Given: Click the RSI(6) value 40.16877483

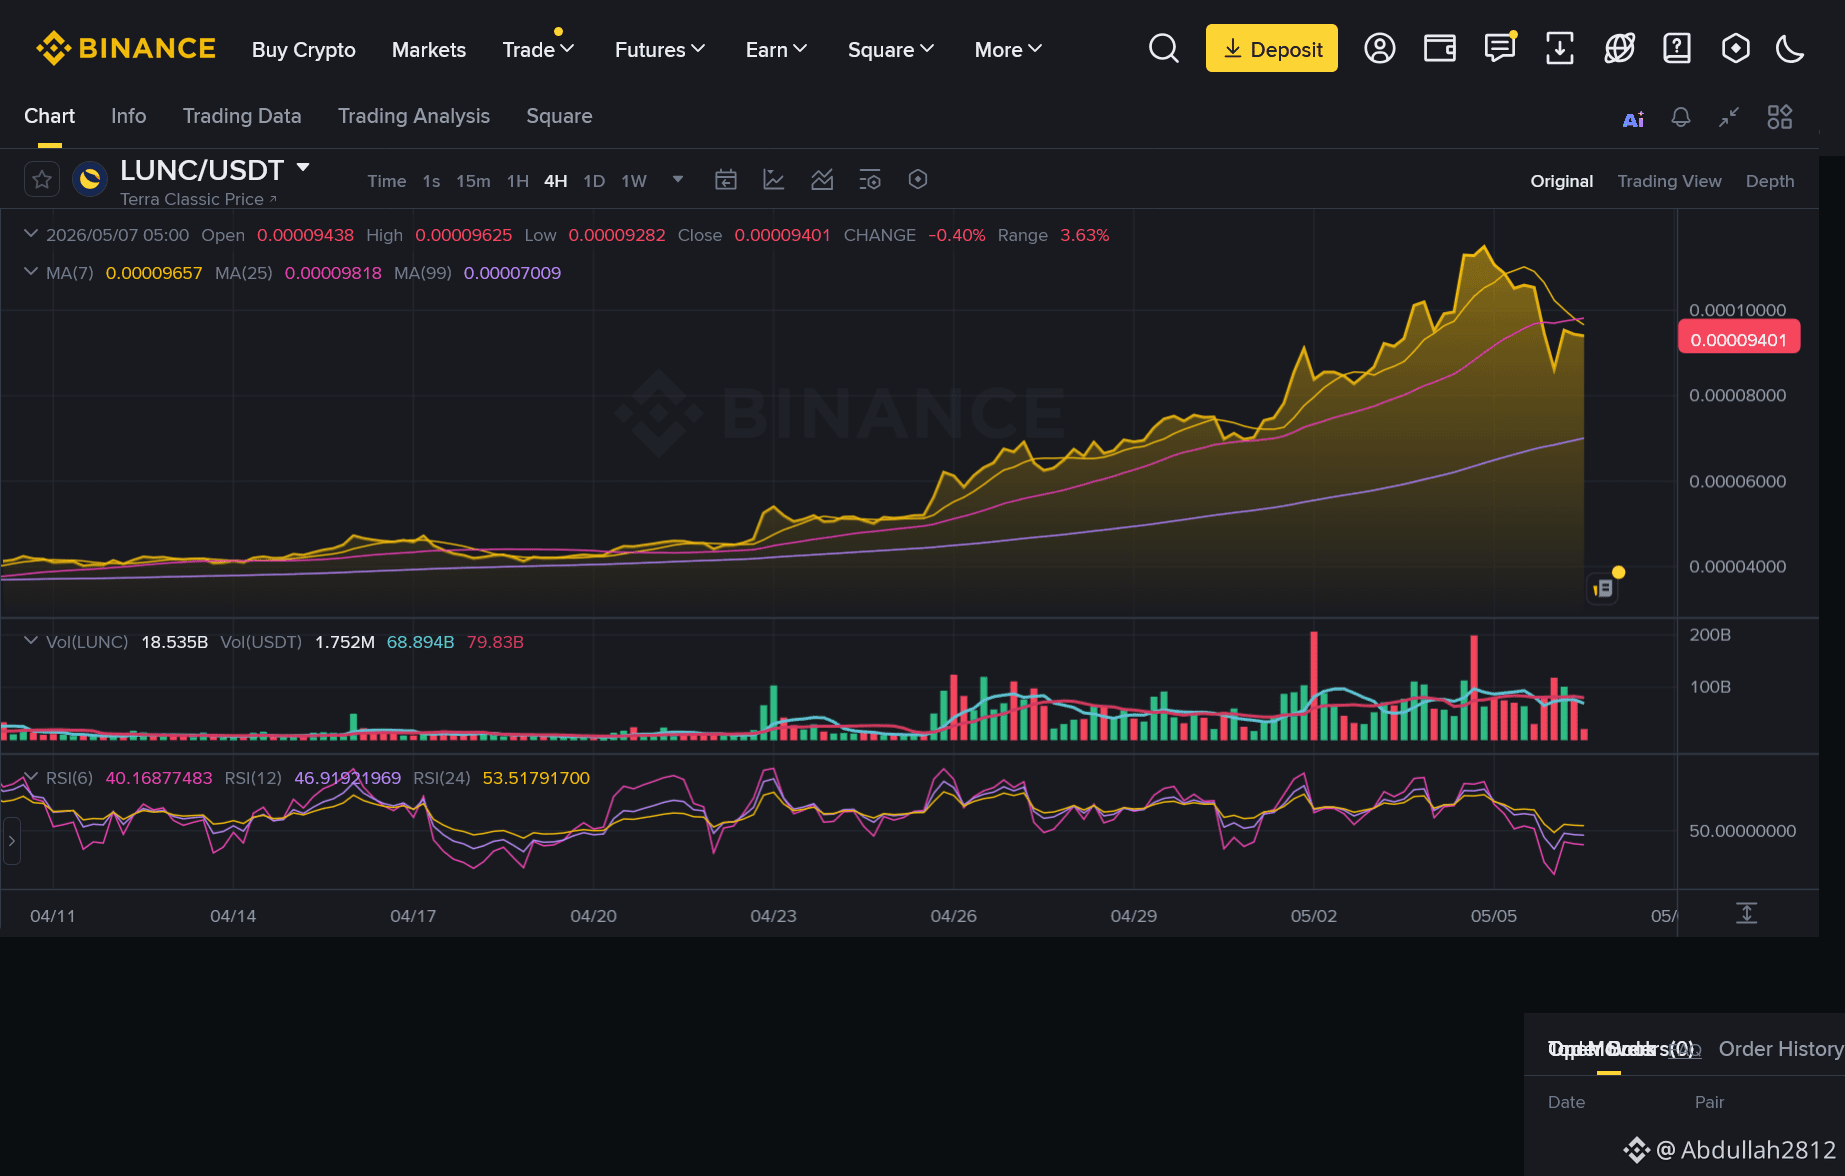Looking at the screenshot, I should pyautogui.click(x=159, y=778).
